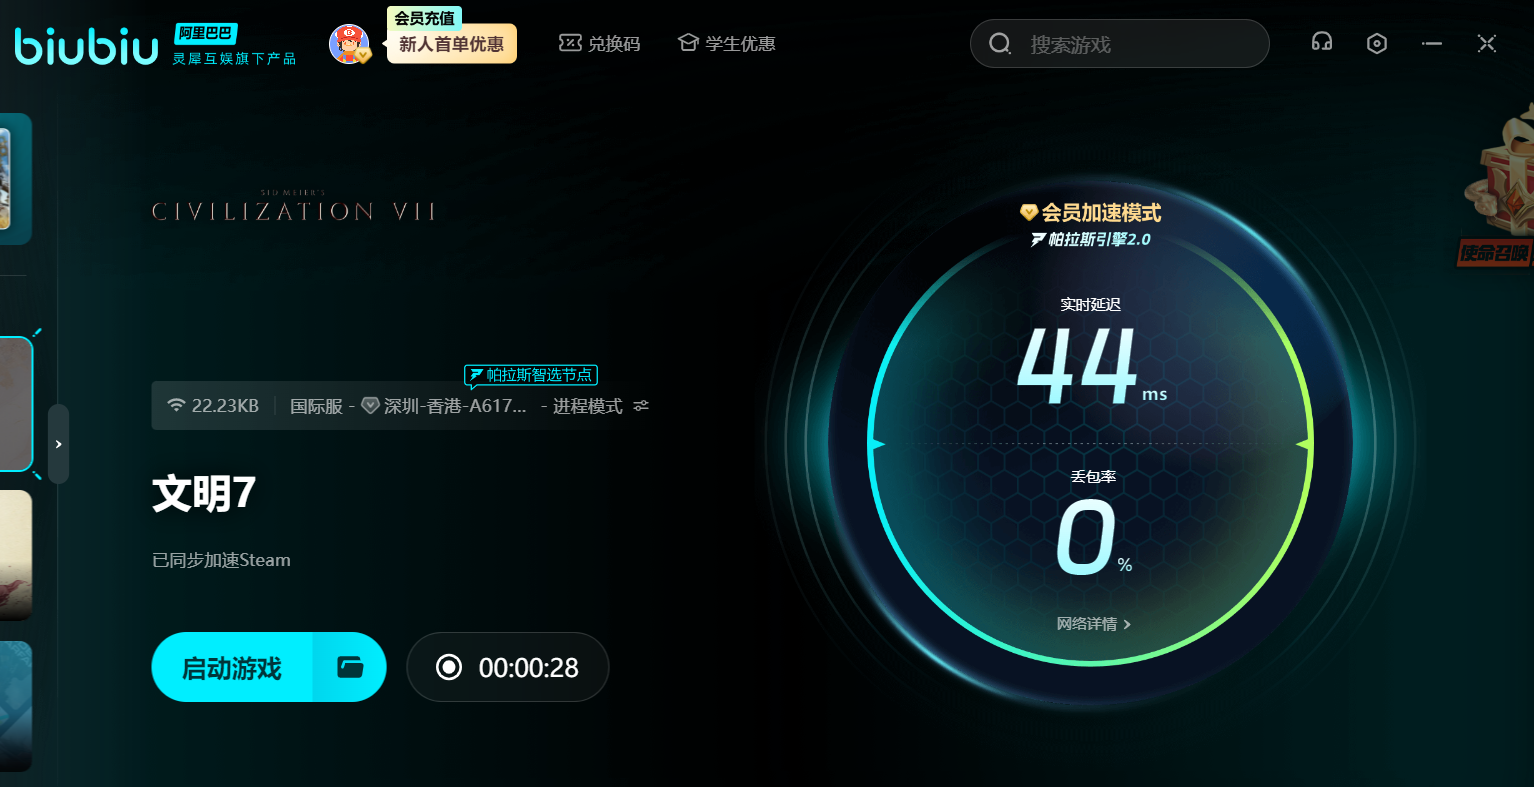Click the customer service headset icon

[1322, 43]
